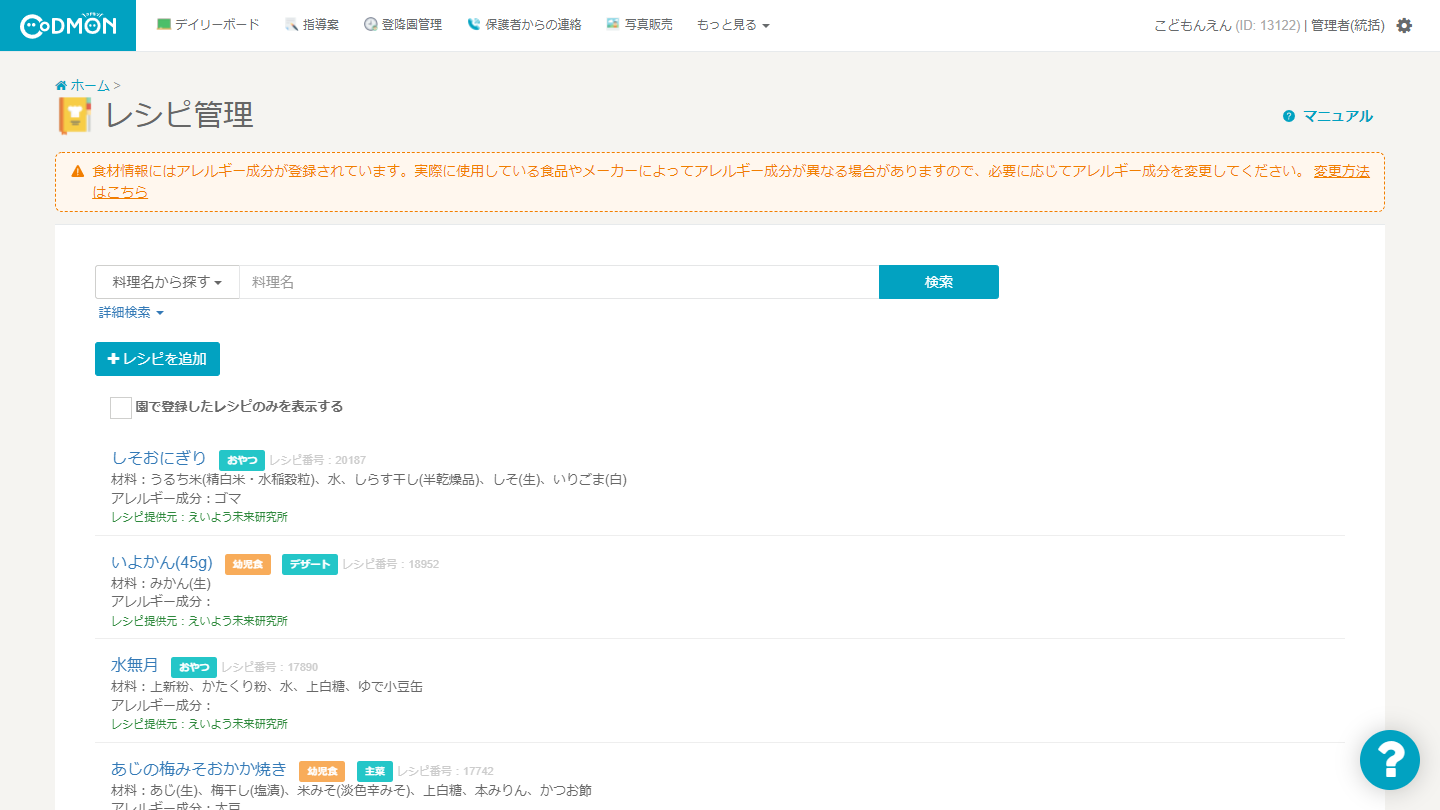Open the マニュアル link

(x=1338, y=116)
